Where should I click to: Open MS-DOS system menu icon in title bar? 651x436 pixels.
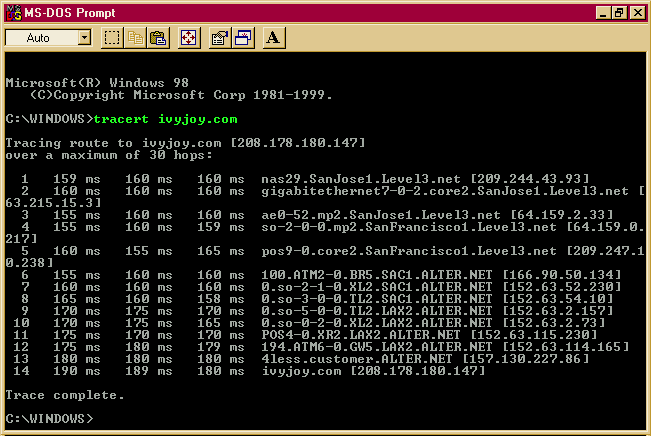click(14, 13)
